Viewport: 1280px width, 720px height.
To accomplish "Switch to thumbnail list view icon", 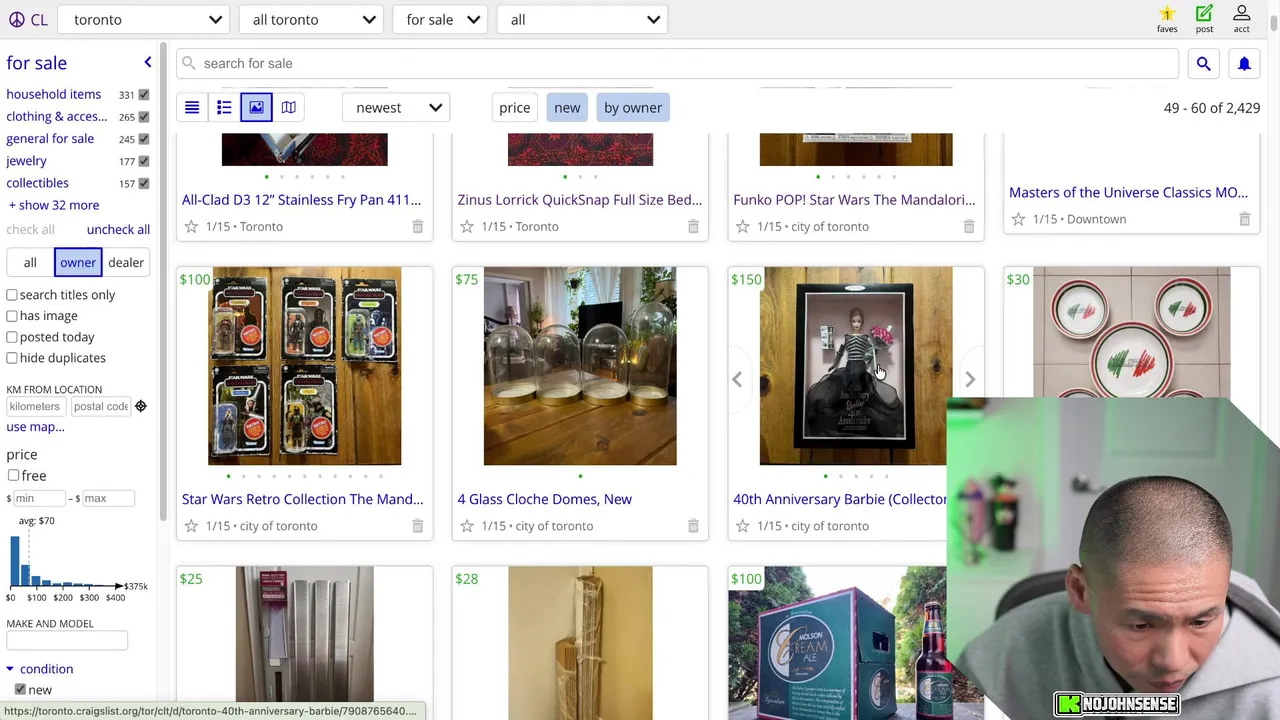I will pos(224,107).
